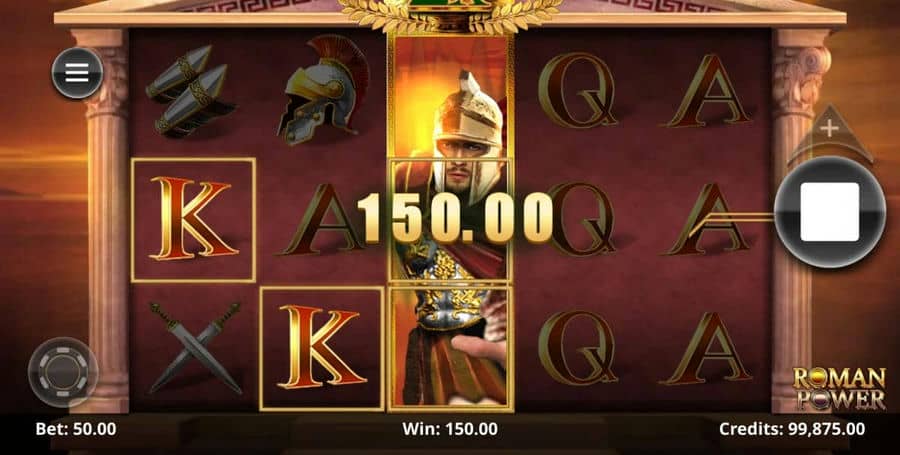
Task: Open the bet chip selector
Action: pyautogui.click(x=63, y=372)
